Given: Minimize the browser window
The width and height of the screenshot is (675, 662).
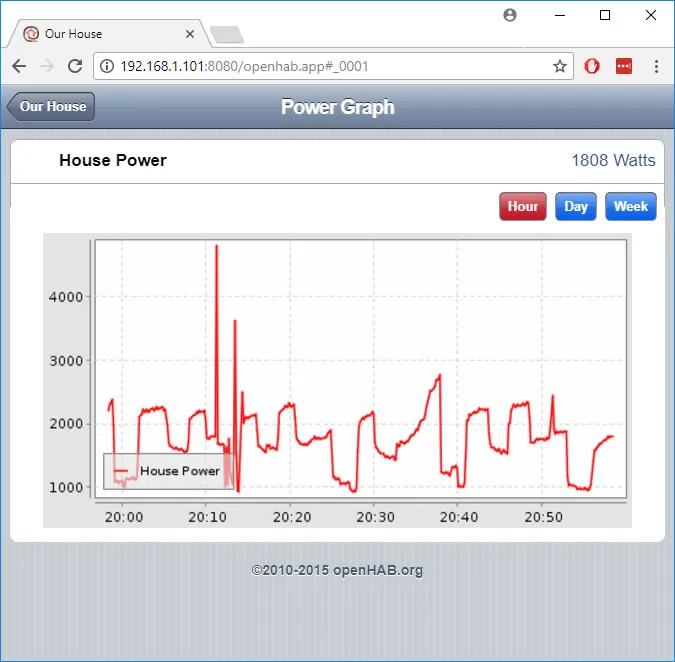Looking at the screenshot, I should tap(560, 15).
